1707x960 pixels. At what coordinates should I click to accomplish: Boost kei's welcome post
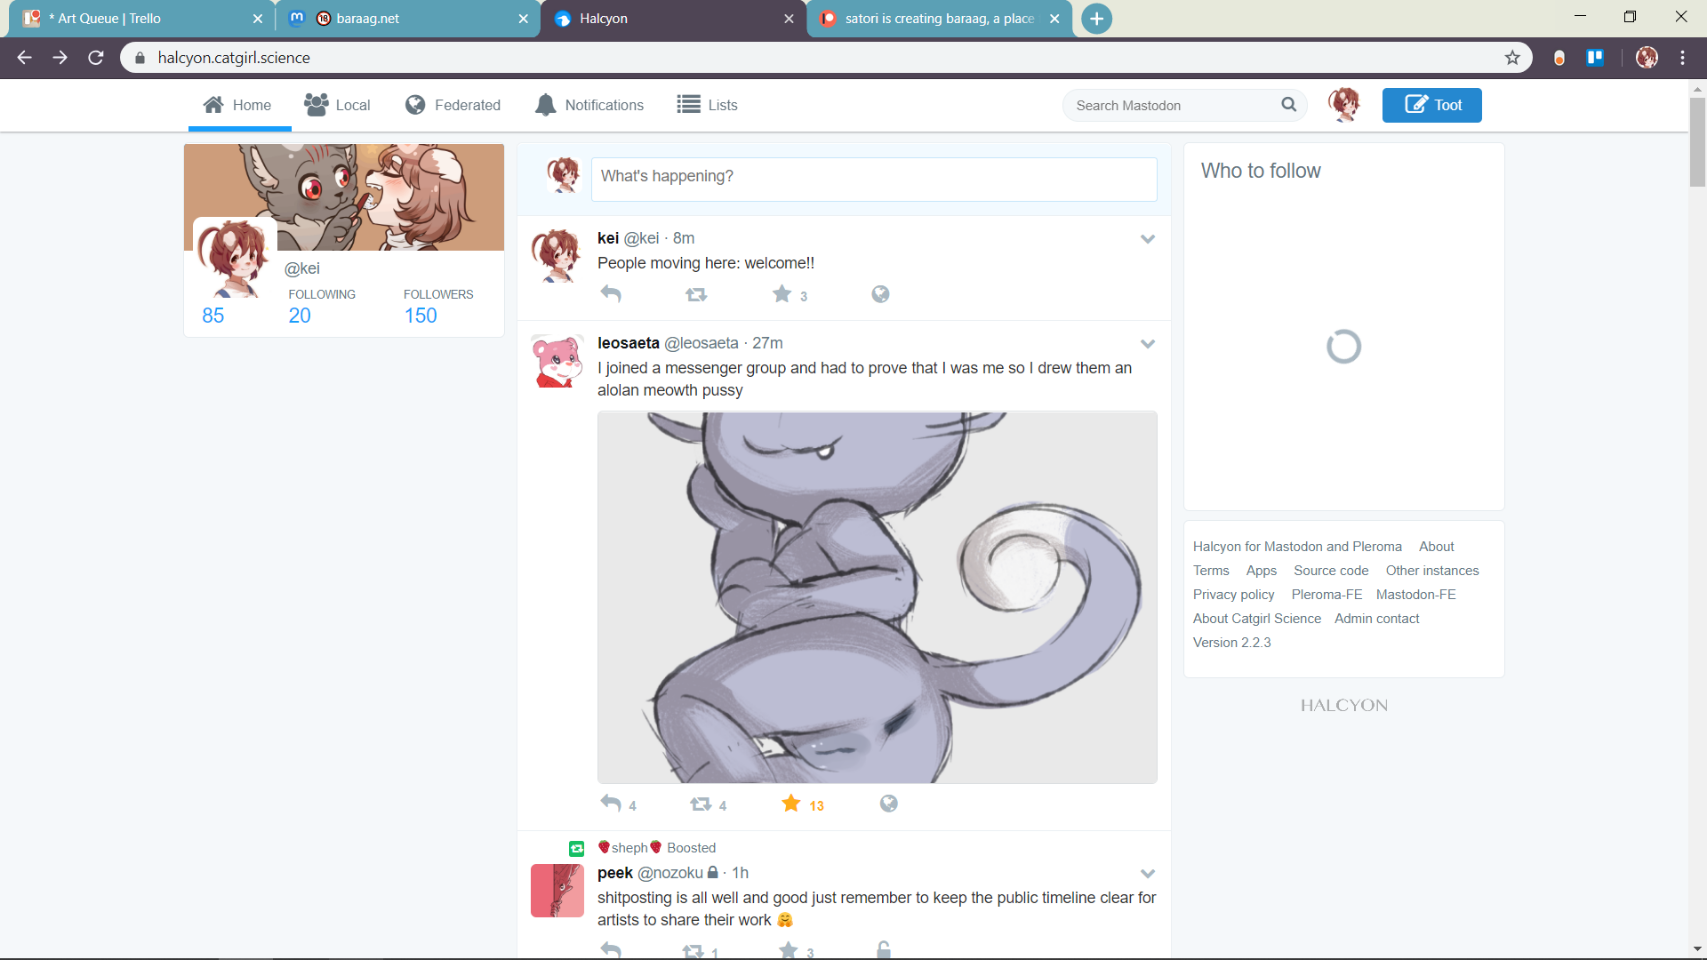pyautogui.click(x=696, y=294)
